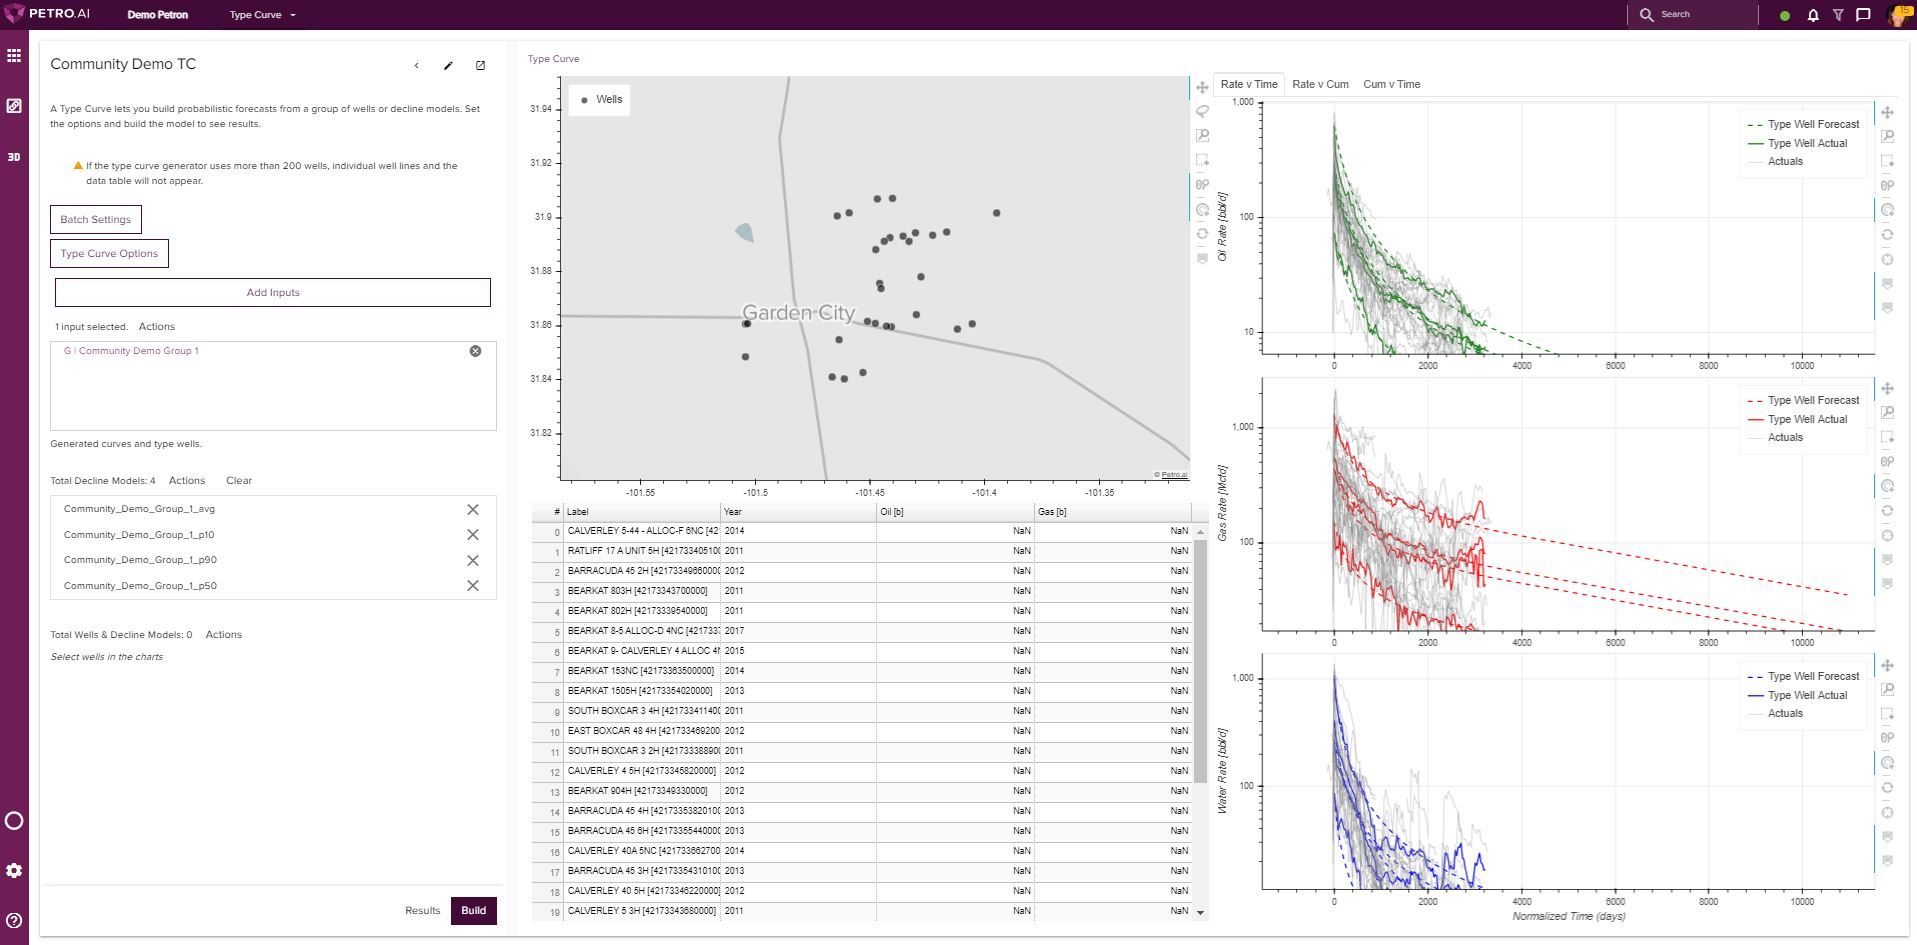Select the Pan tool on the gas rate chart
This screenshot has height=945, width=1917.
[x=1887, y=389]
